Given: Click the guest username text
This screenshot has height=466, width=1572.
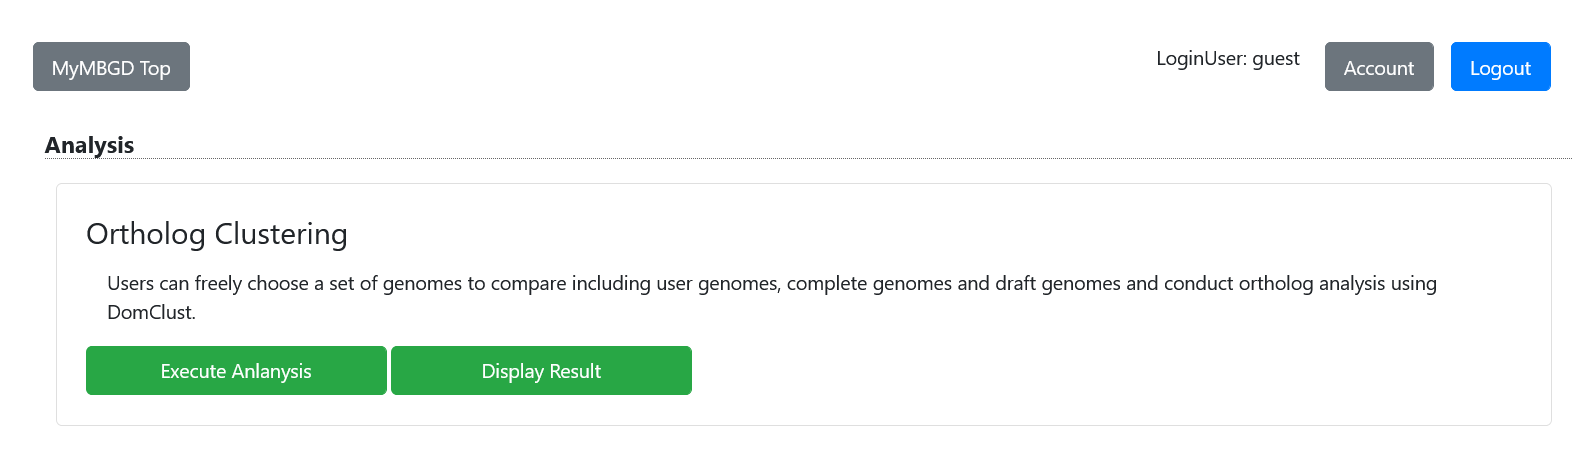Looking at the screenshot, I should pyautogui.click(x=1276, y=59).
